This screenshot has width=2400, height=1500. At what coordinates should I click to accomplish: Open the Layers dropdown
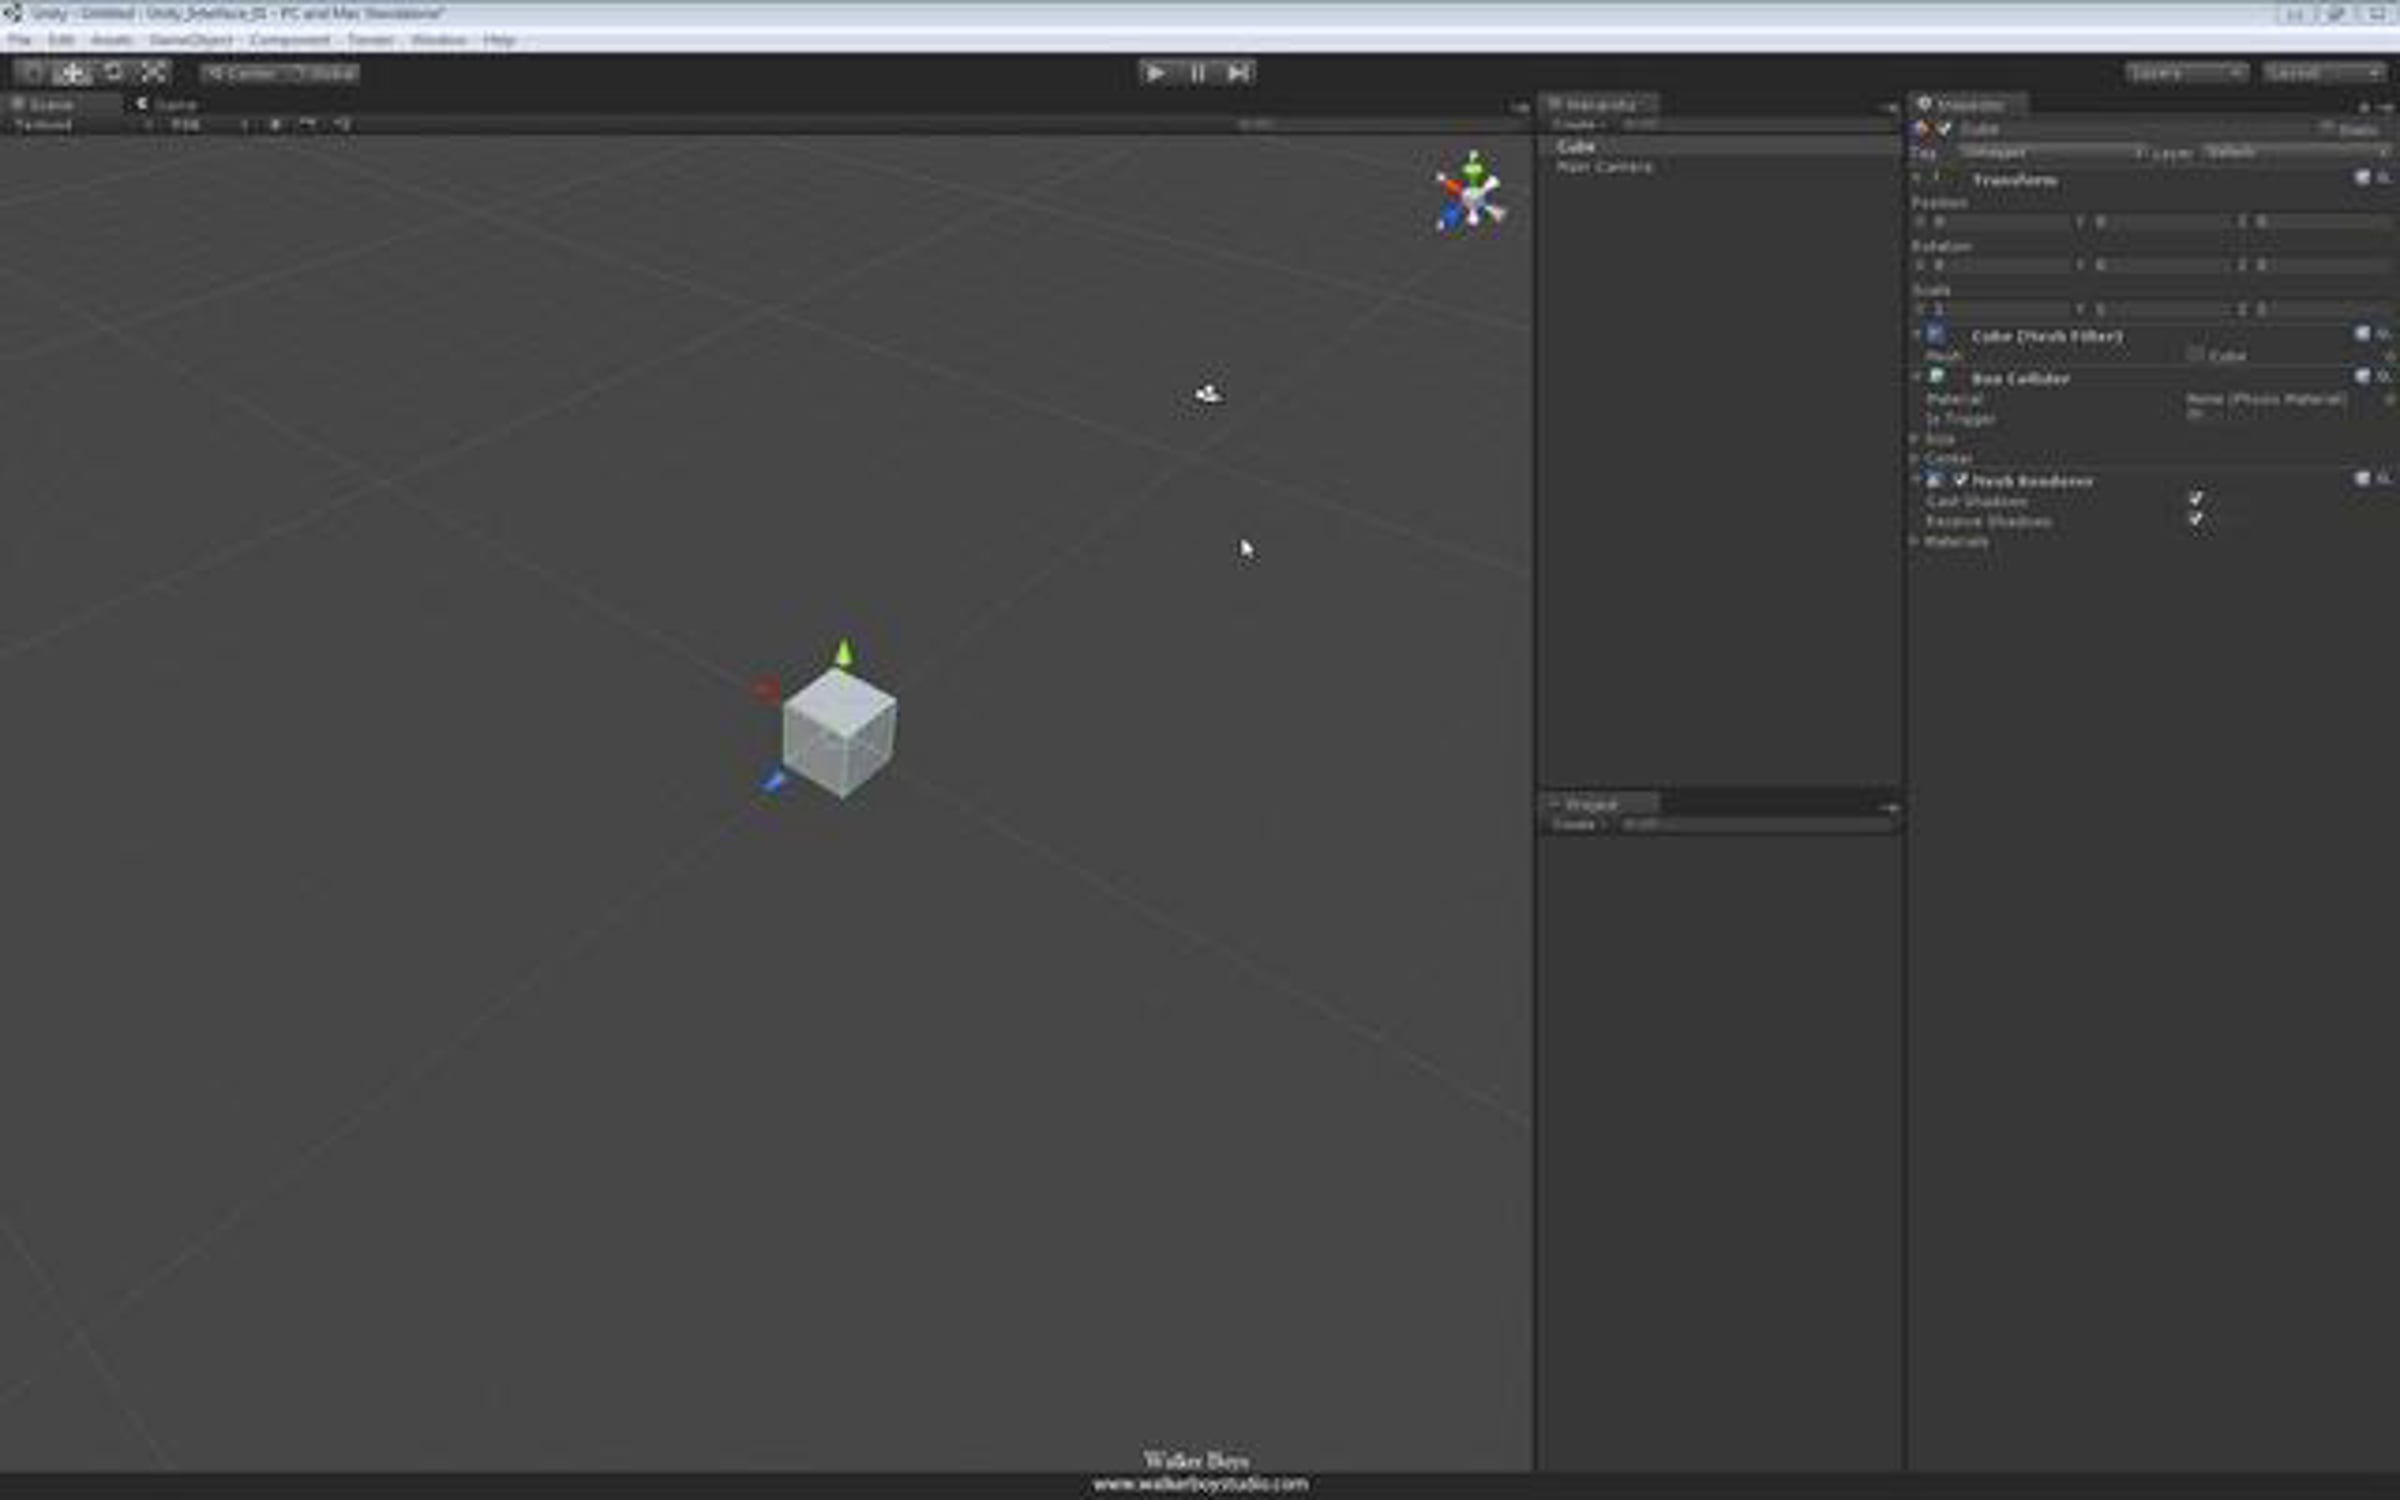pyautogui.click(x=2187, y=73)
